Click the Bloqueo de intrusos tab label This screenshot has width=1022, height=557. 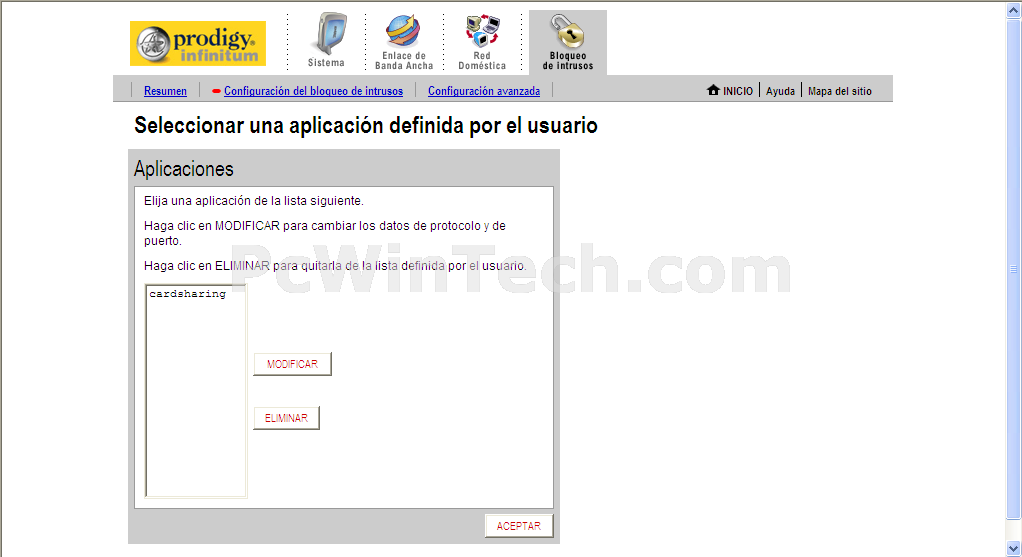568,61
